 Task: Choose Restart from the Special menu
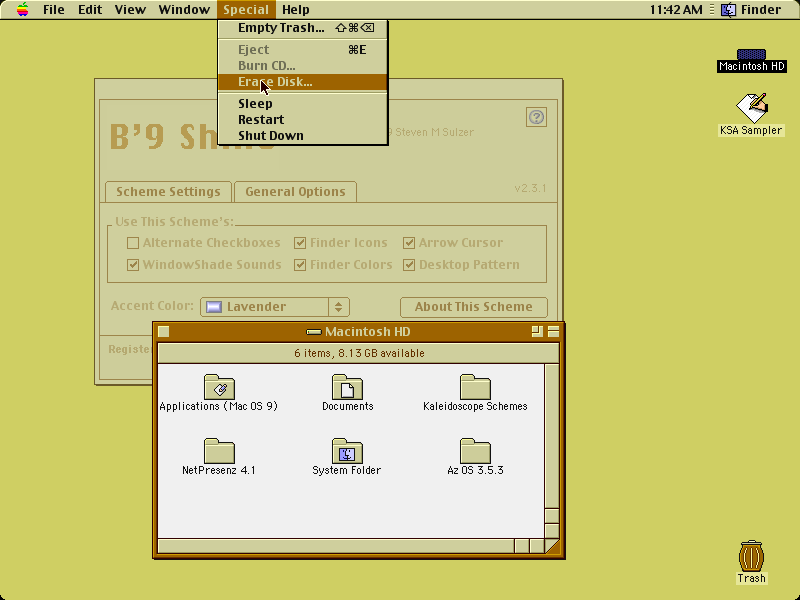pos(303,119)
